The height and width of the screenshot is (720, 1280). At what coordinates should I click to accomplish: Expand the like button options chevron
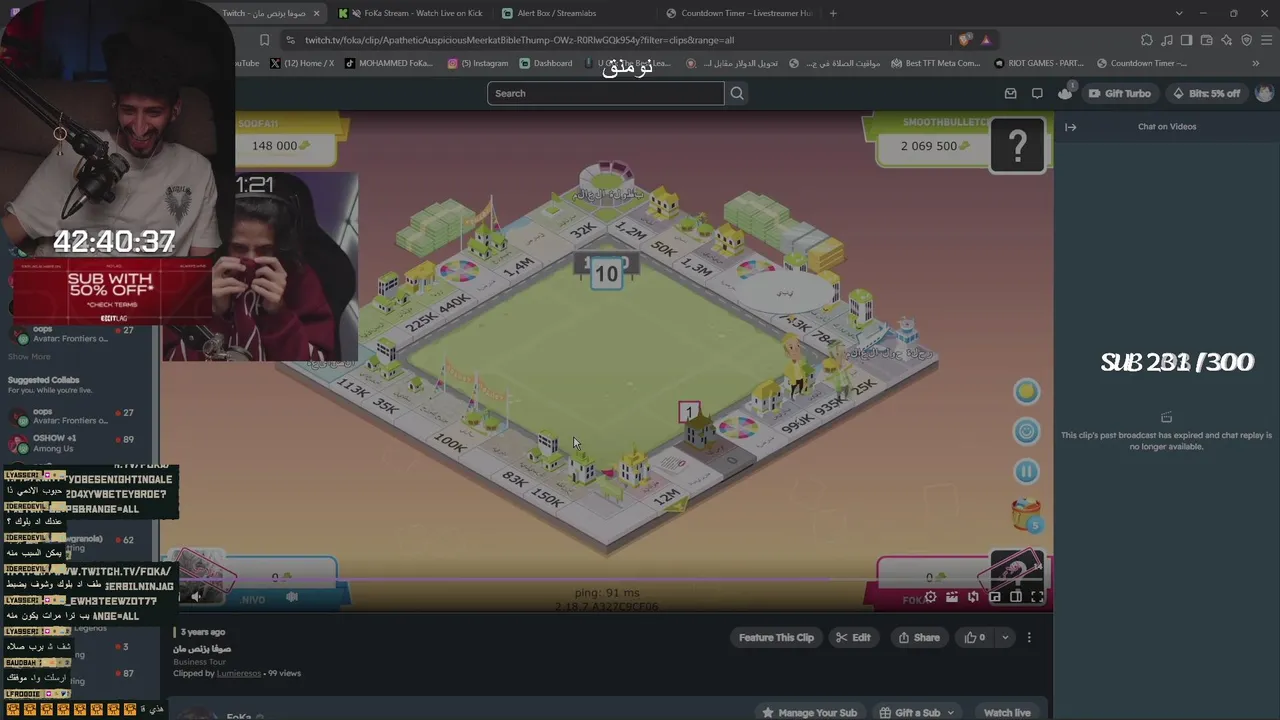click(1005, 637)
